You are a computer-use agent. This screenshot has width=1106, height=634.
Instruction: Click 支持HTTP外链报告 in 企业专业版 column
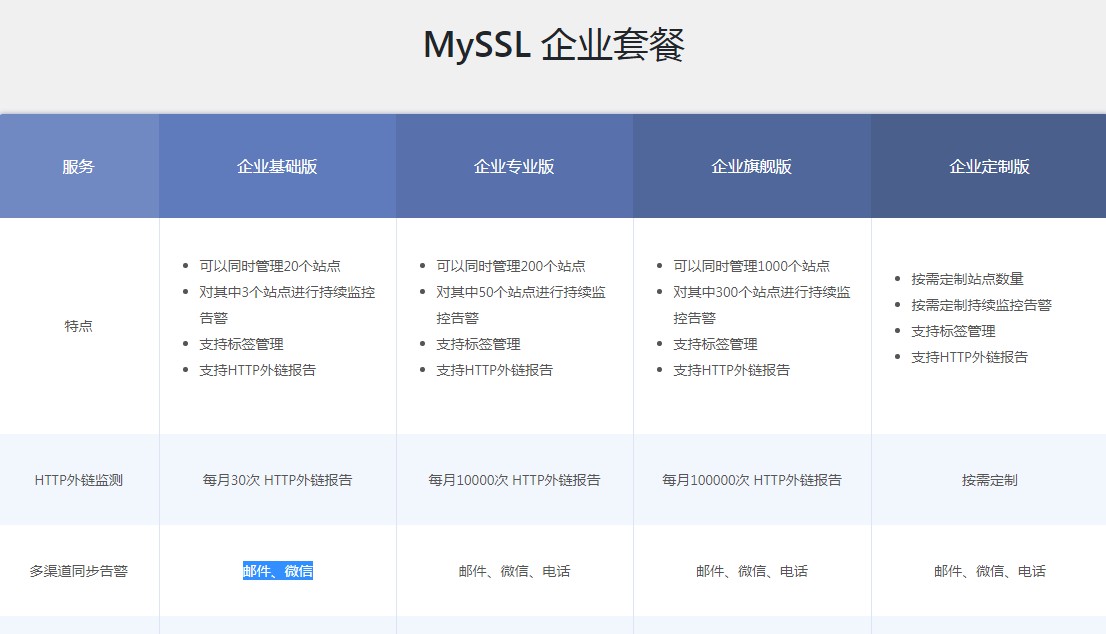click(x=494, y=370)
